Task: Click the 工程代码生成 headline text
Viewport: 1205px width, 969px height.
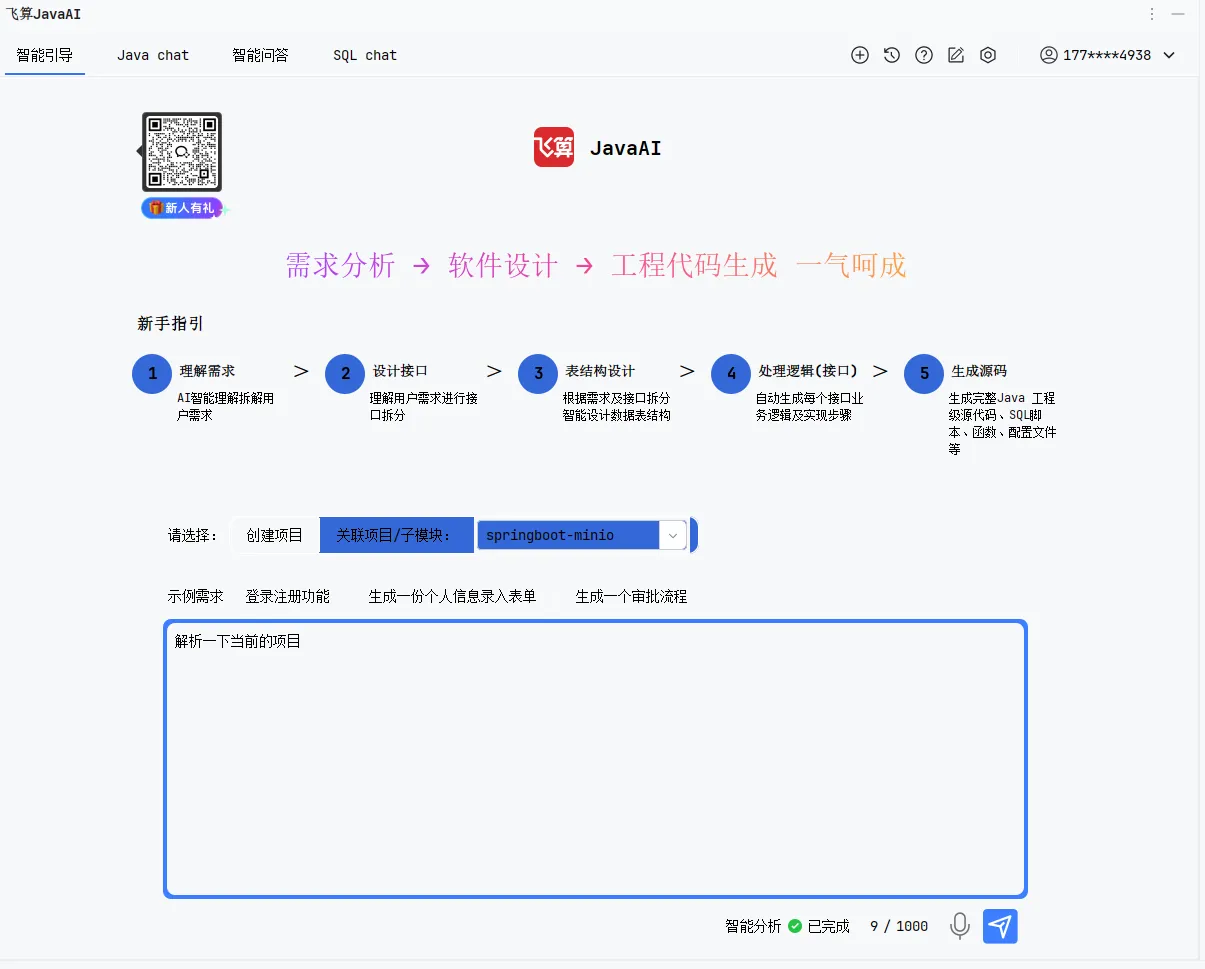Action: [694, 265]
